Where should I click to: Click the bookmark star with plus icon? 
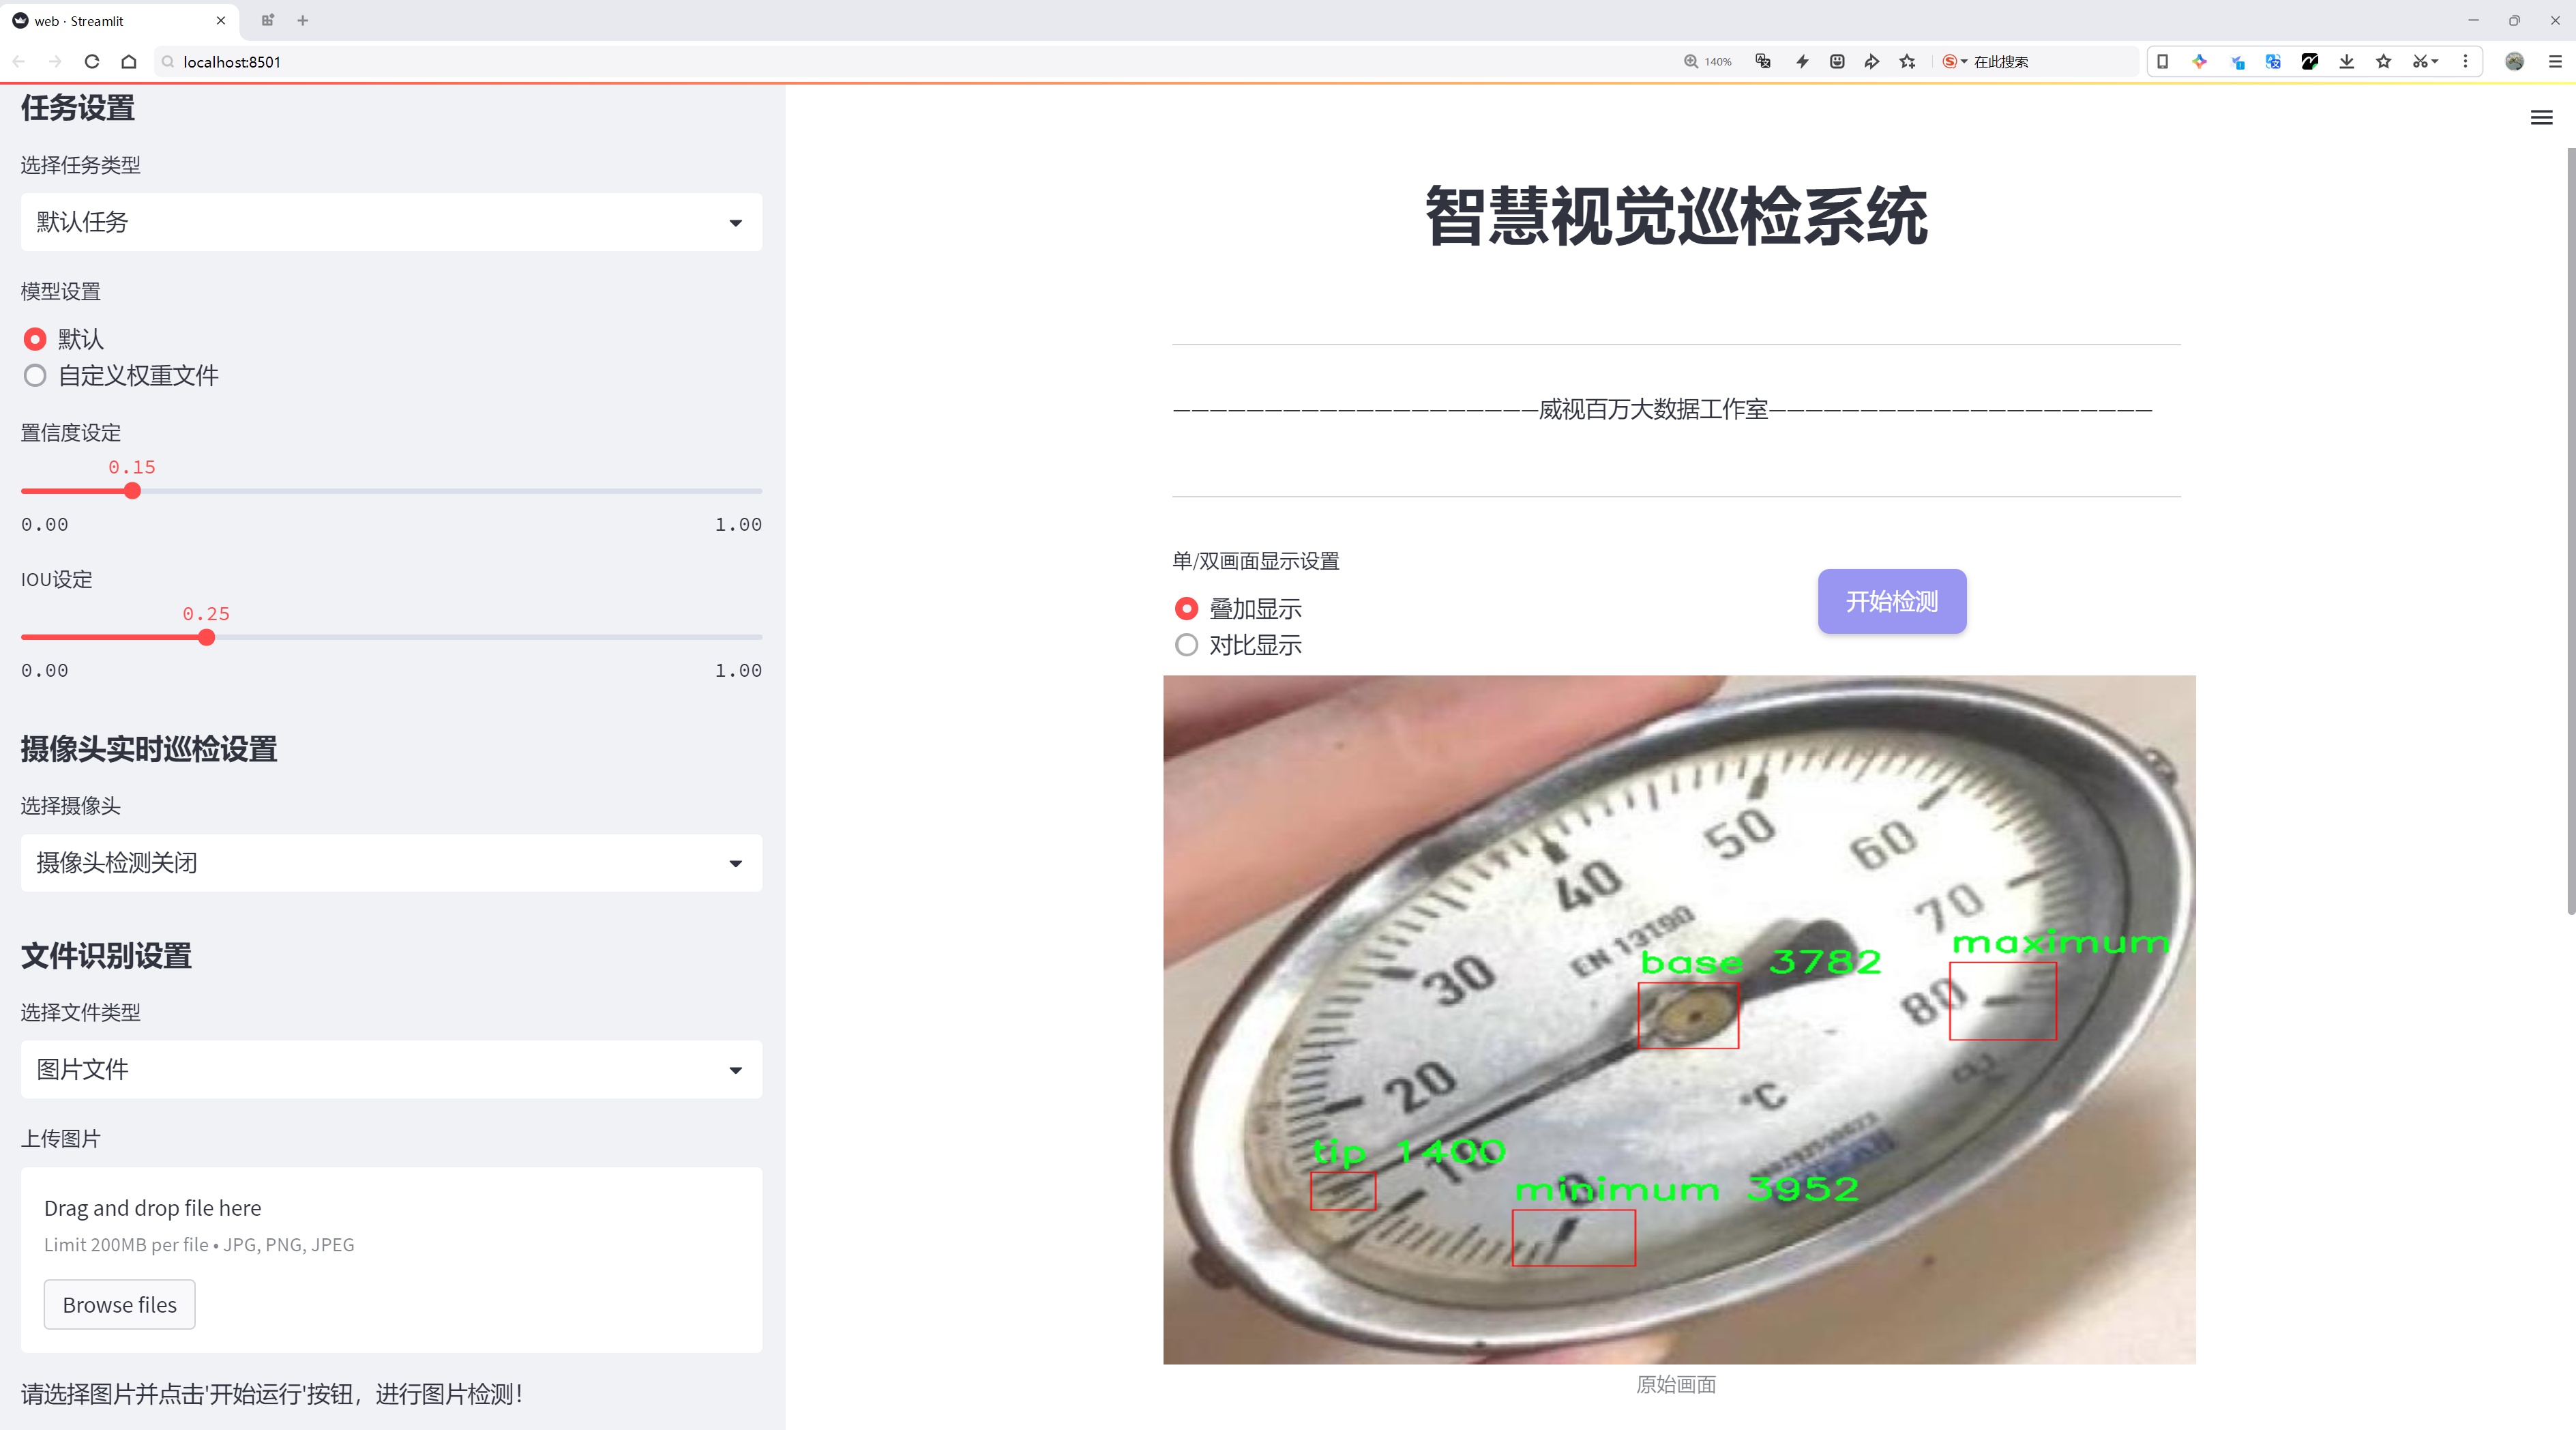[x=1908, y=62]
